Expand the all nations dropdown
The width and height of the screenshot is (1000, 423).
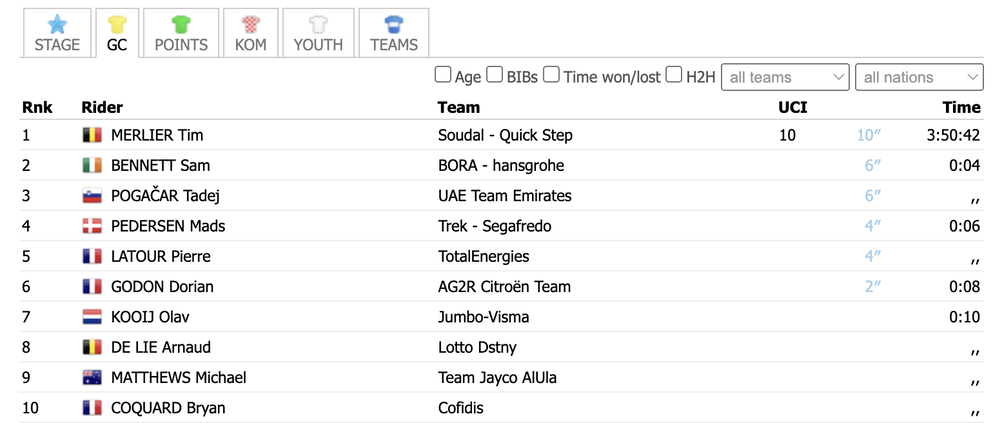919,77
